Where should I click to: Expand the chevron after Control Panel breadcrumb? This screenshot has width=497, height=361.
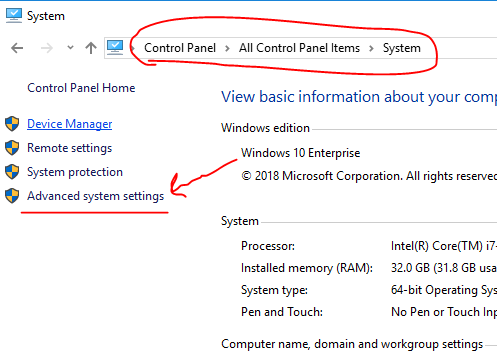[x=227, y=49]
